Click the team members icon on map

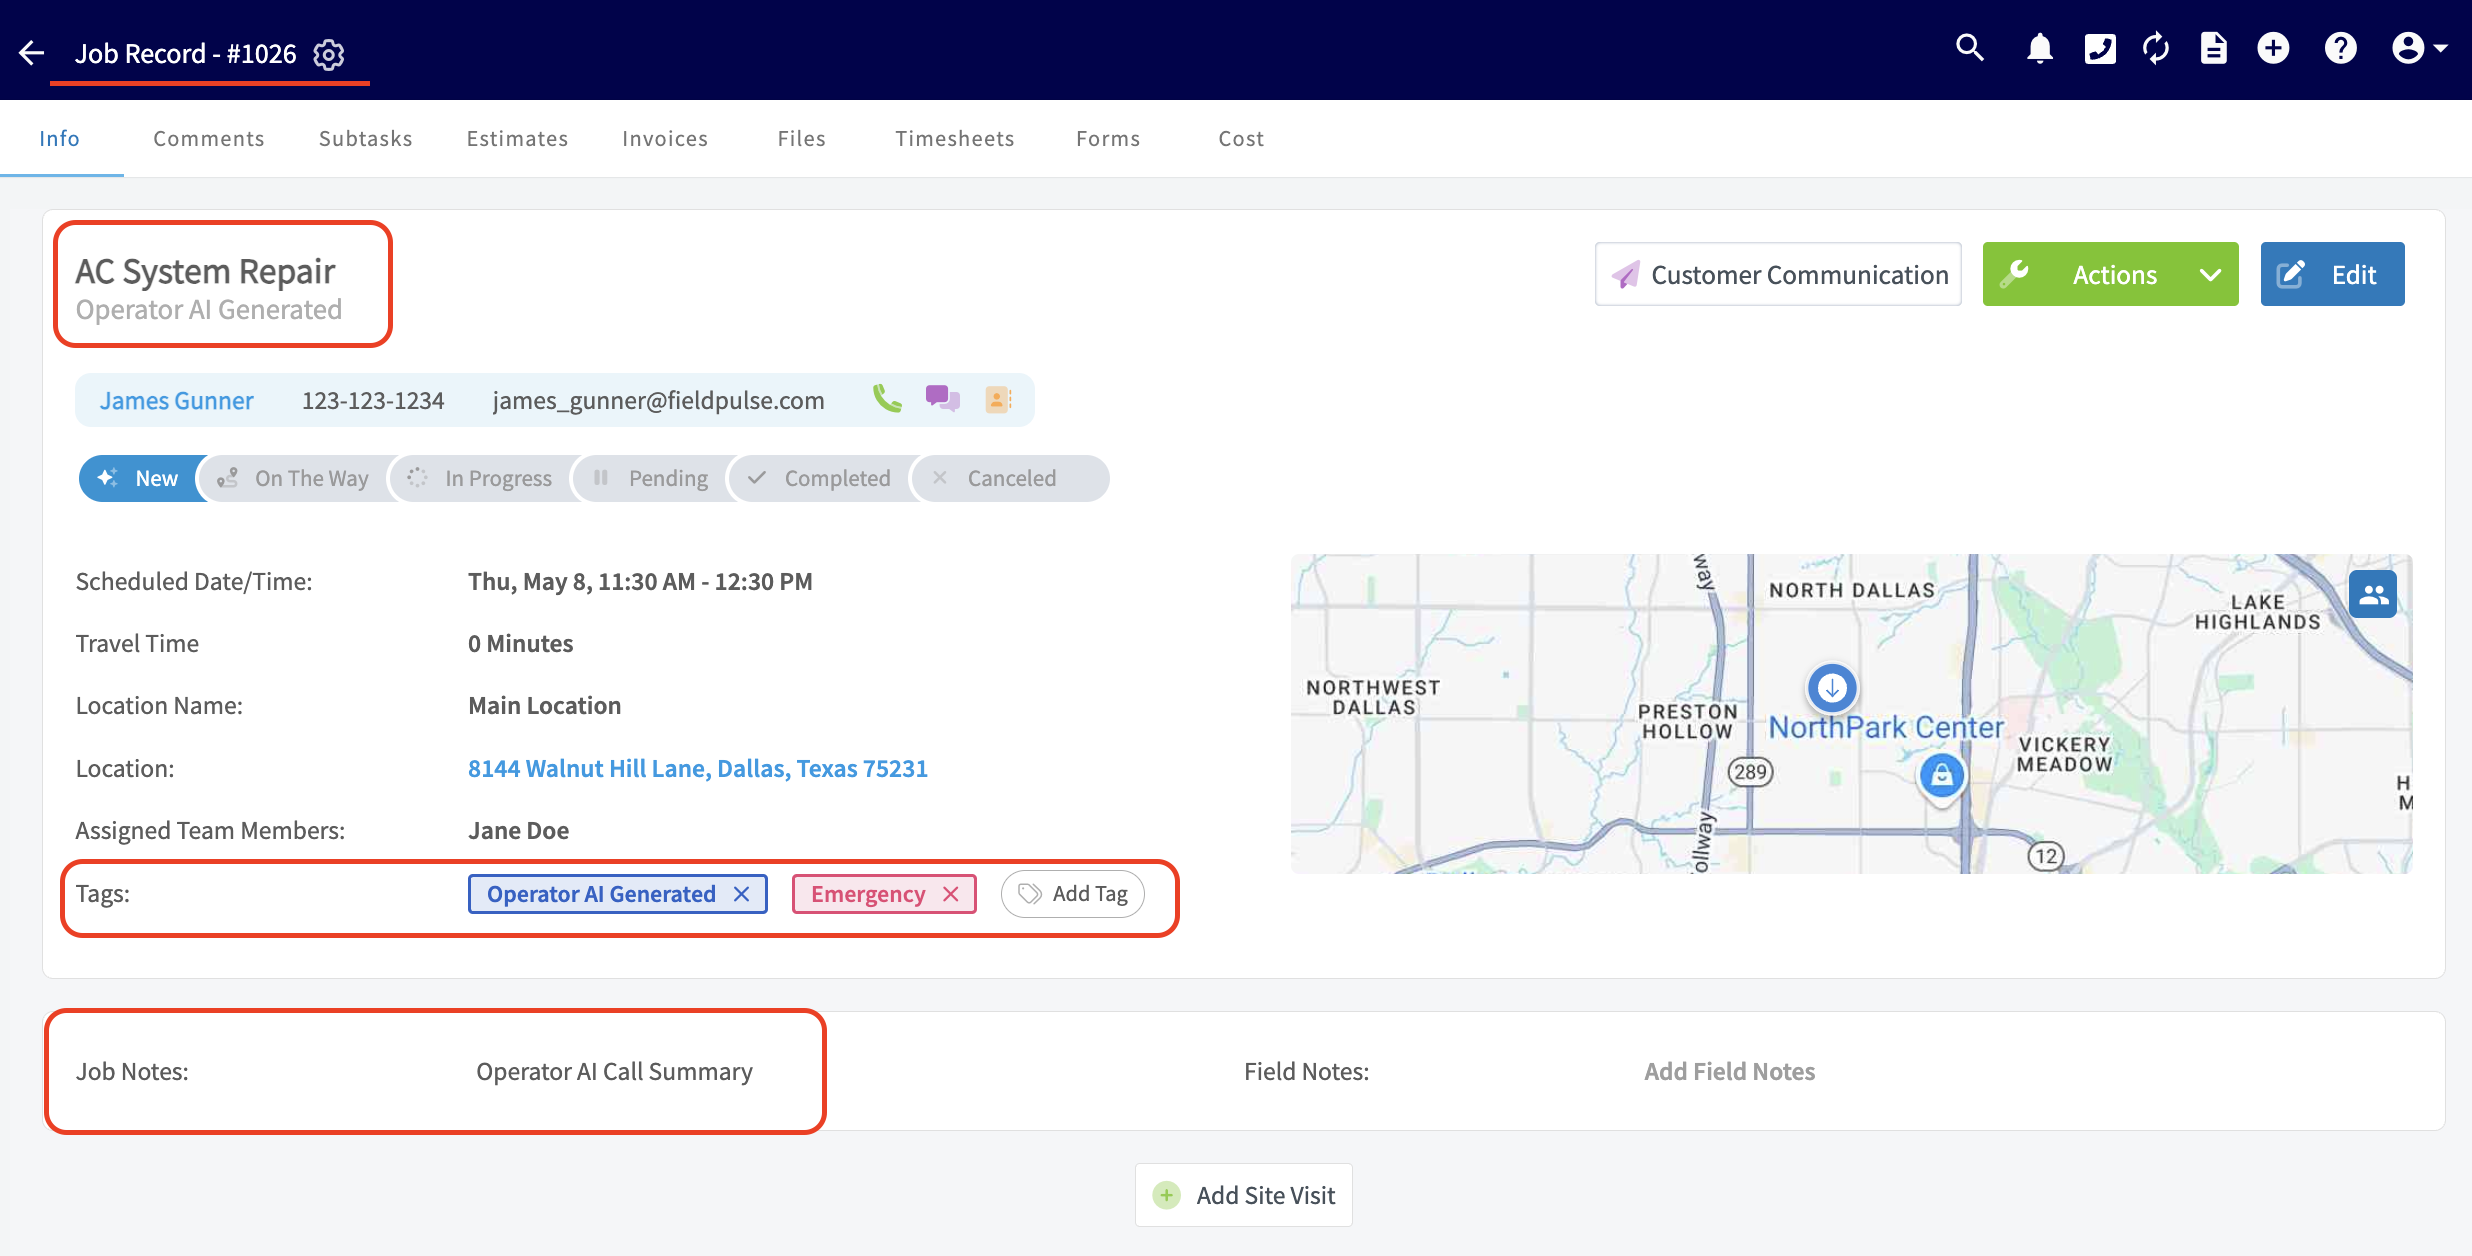pos(2373,595)
